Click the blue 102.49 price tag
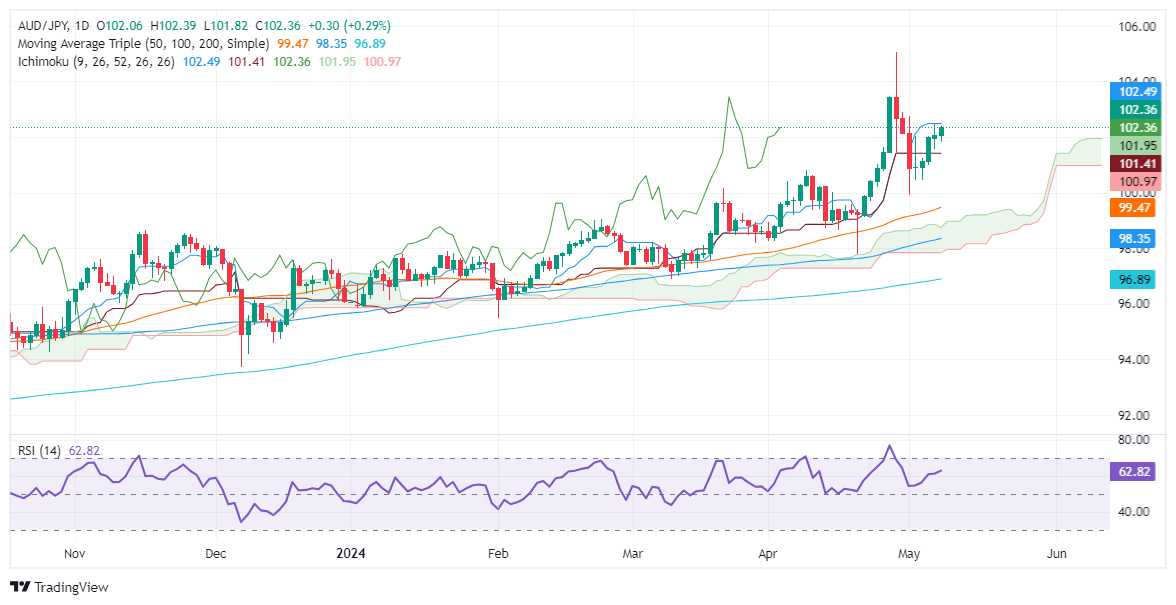This screenshot has height=605, width=1176. pos(1136,92)
